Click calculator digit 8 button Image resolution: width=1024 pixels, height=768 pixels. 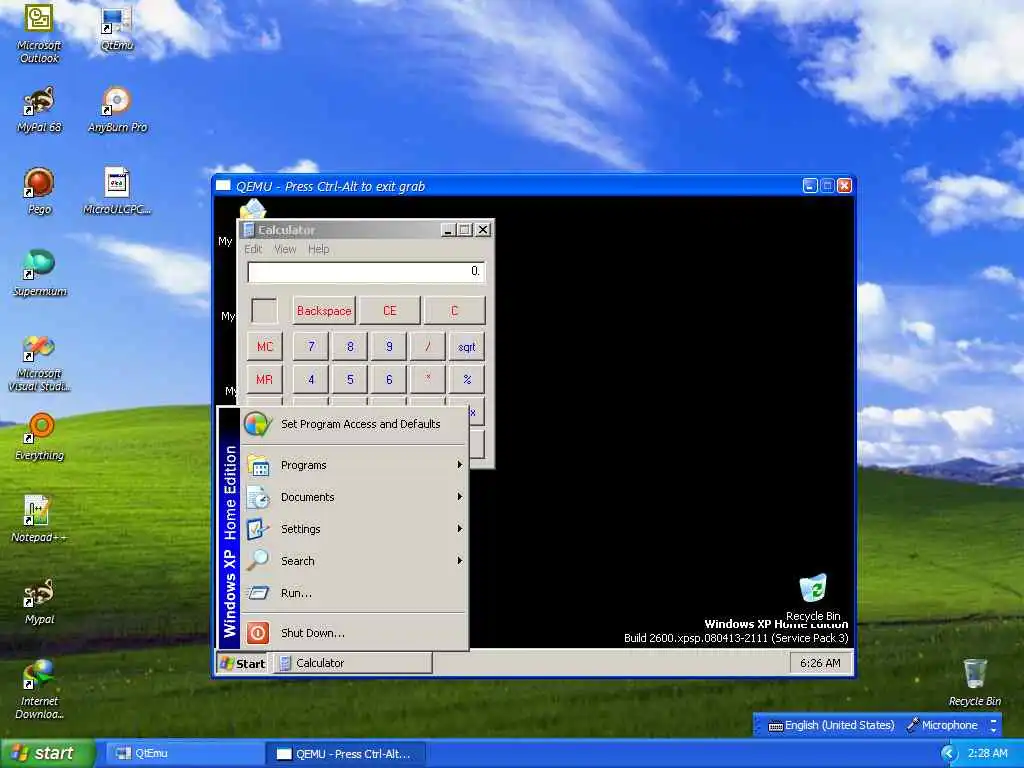[350, 347]
